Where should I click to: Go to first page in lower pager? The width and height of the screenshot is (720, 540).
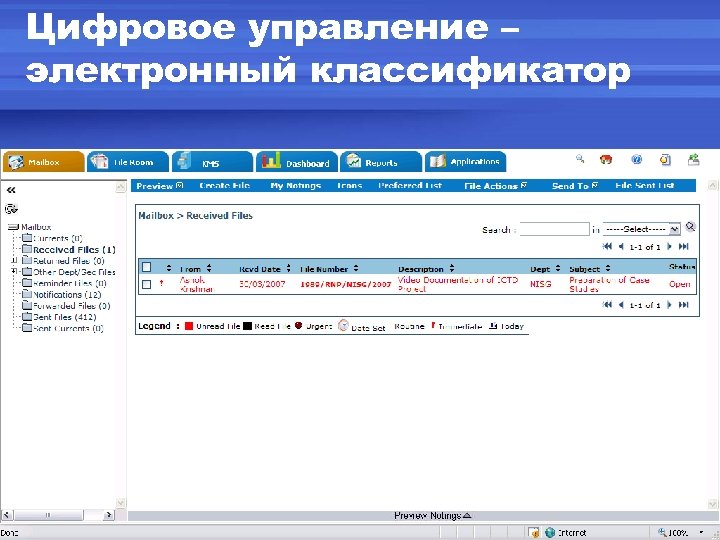click(607, 304)
